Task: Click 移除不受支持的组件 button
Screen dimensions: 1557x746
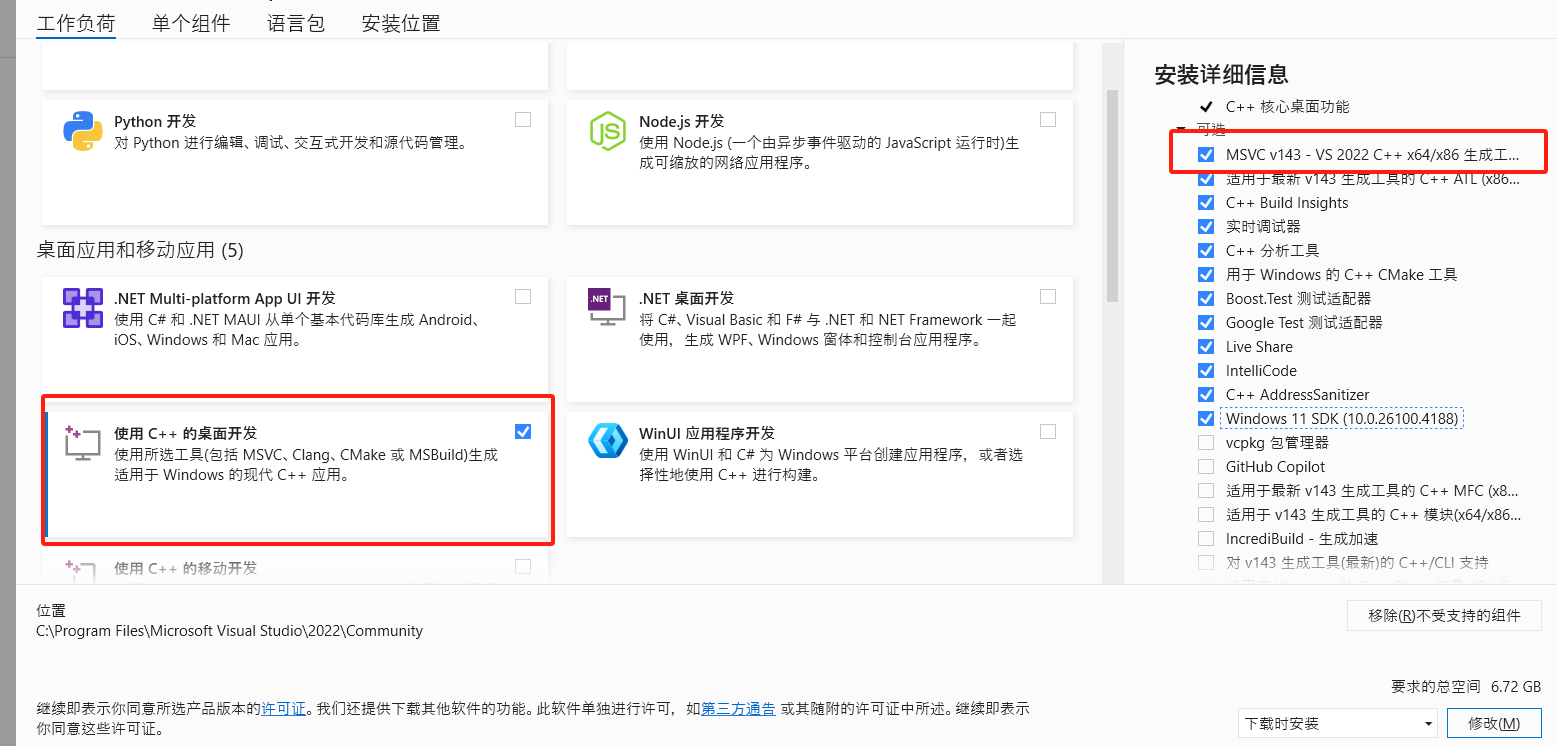Action: pos(1443,615)
